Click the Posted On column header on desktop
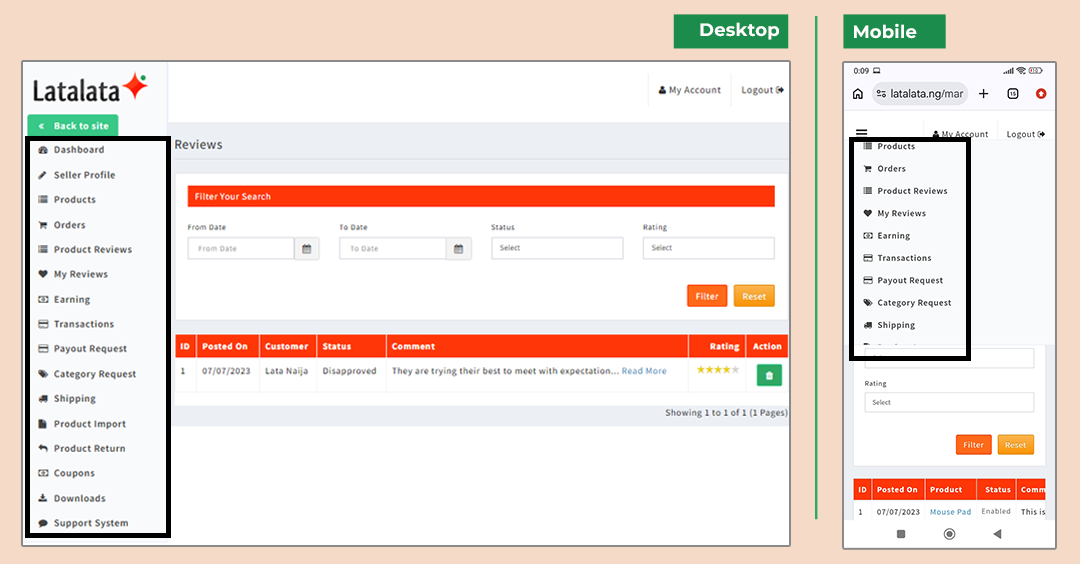 [225, 346]
